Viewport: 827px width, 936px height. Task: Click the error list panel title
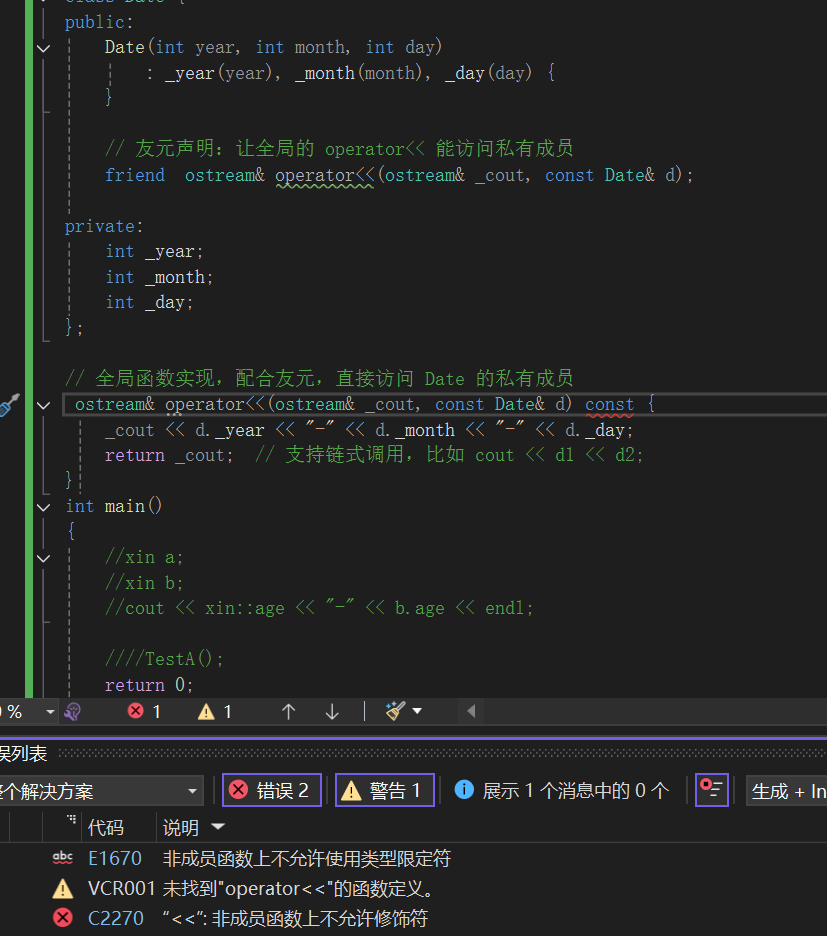pyautogui.click(x=23, y=753)
